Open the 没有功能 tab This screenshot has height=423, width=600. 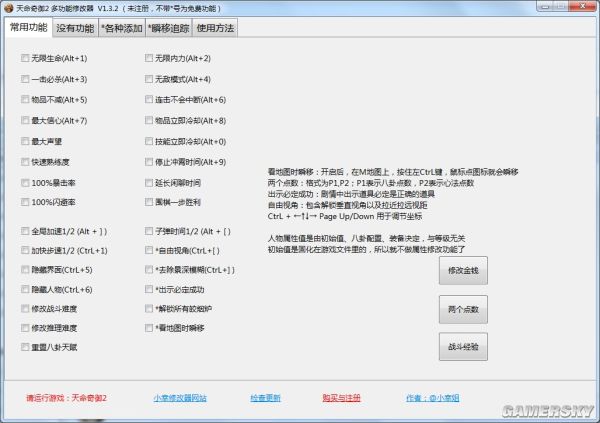[x=75, y=28]
